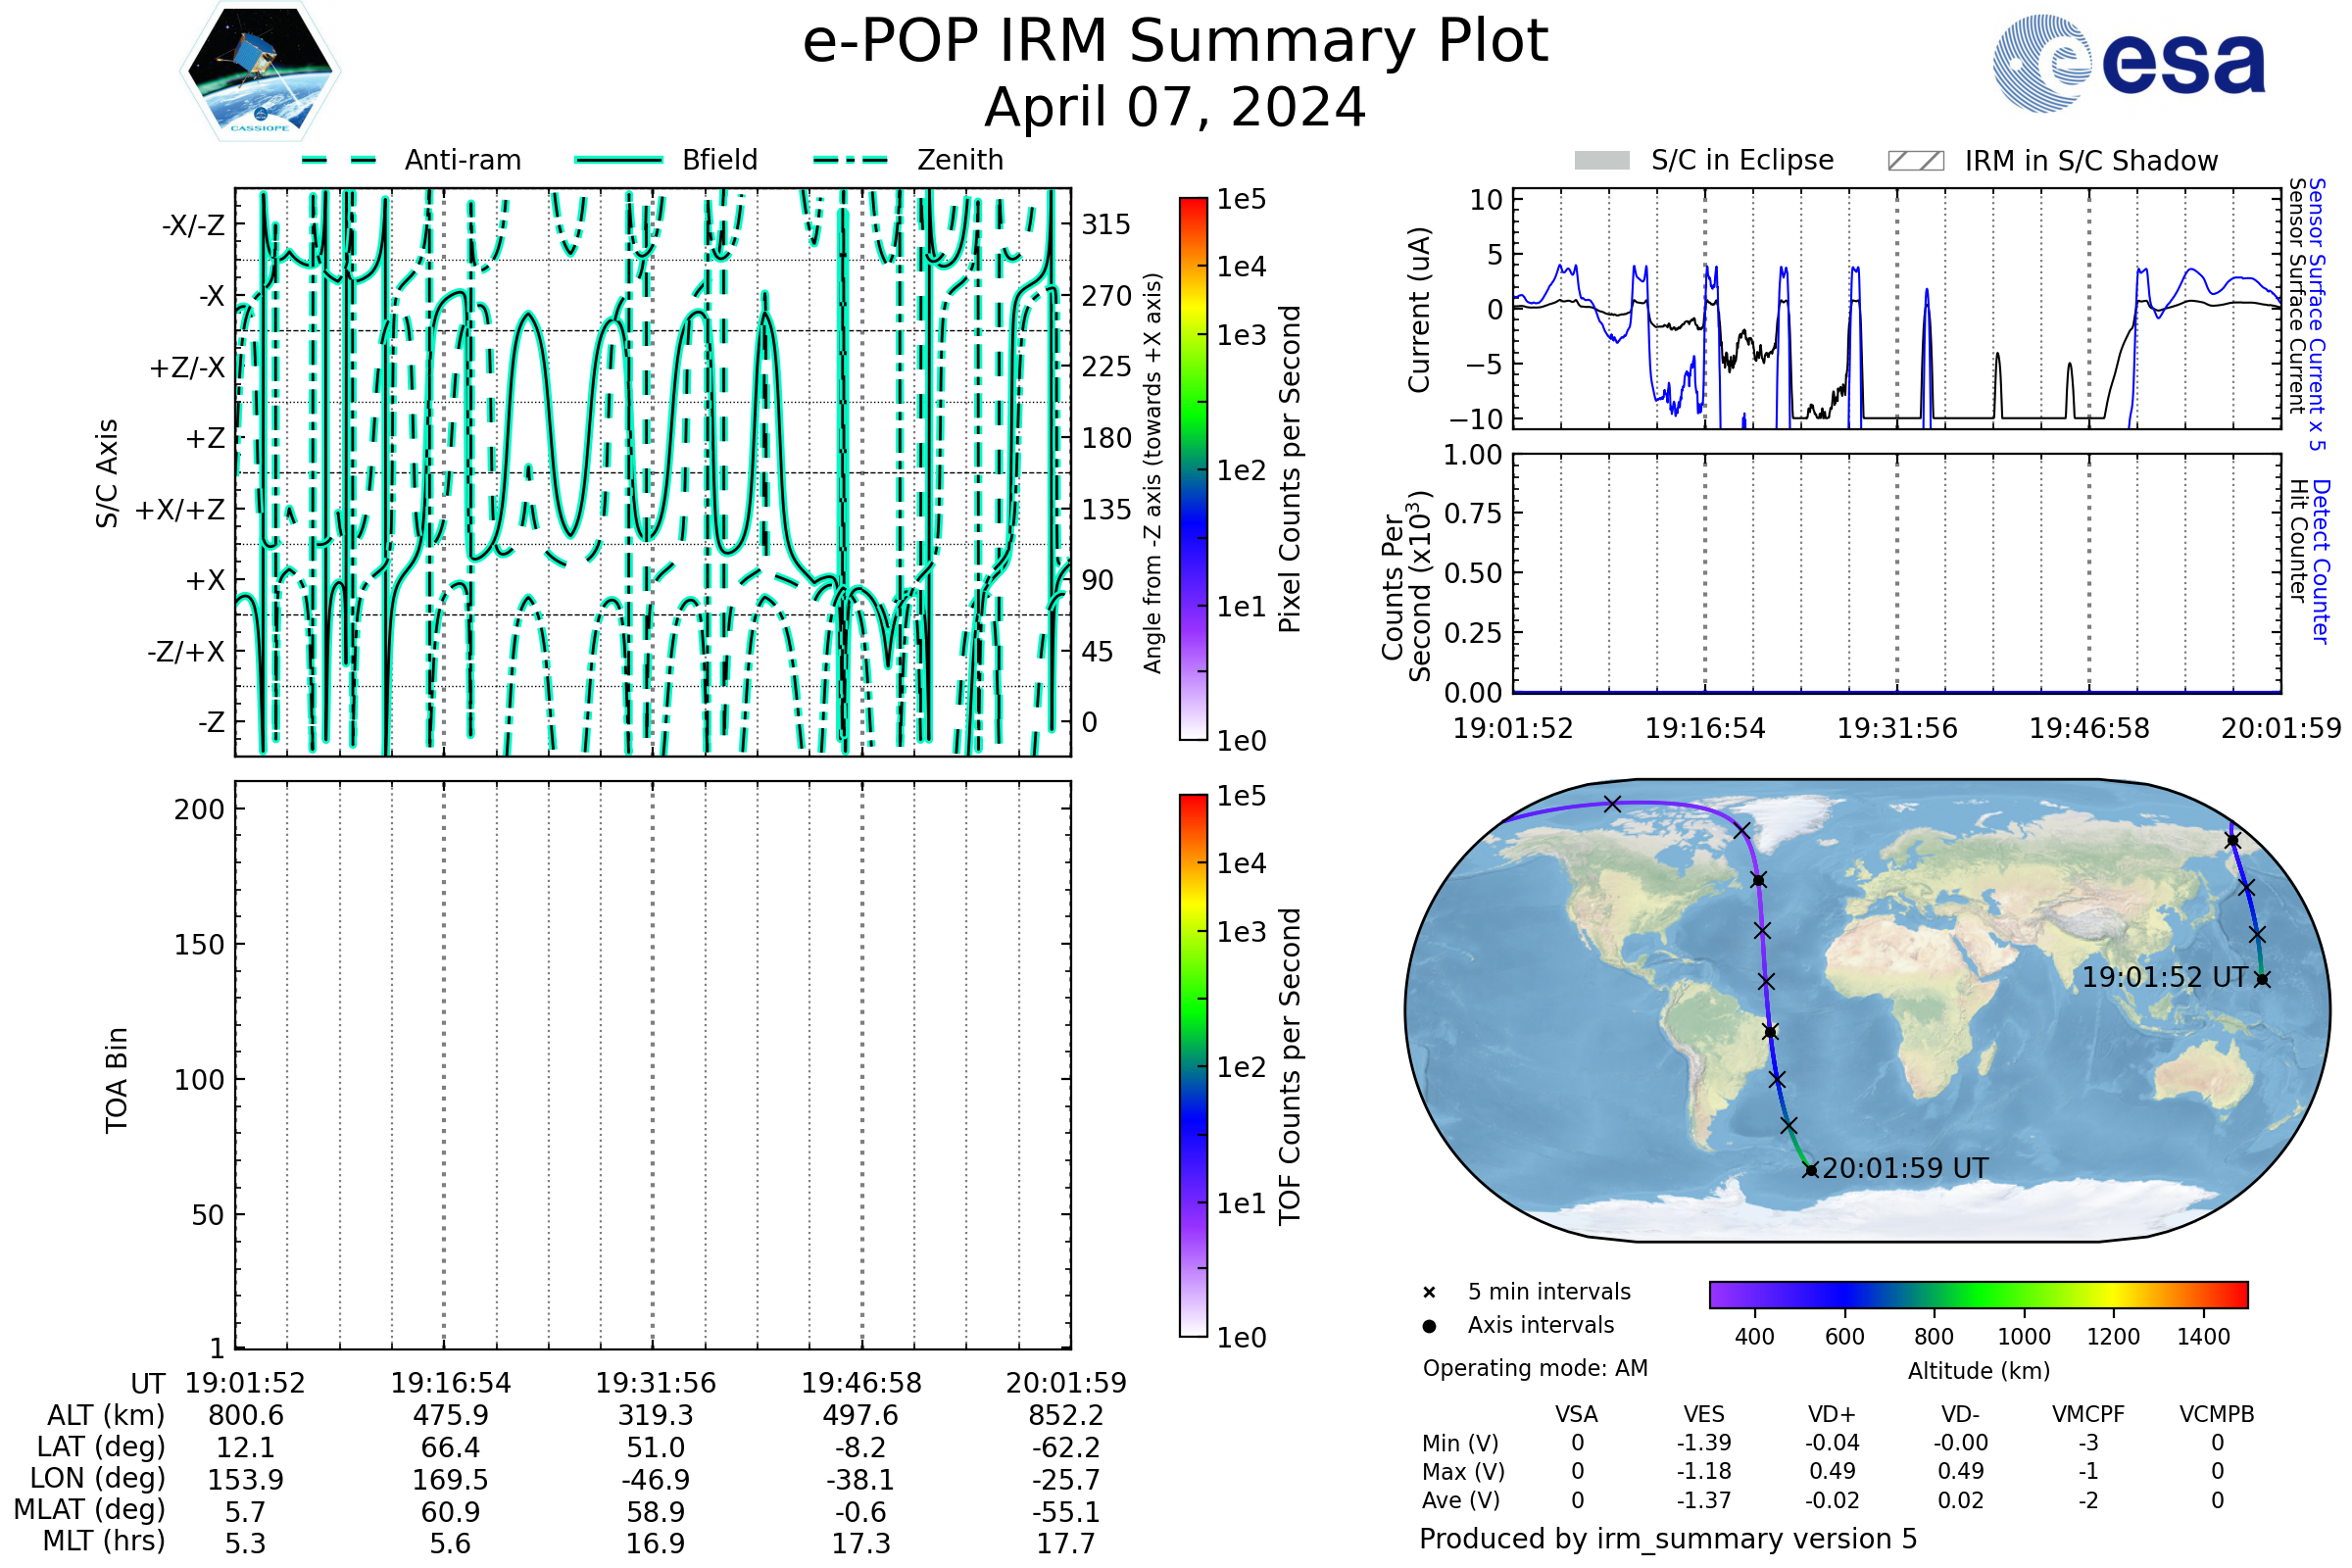This screenshot has width=2352, height=1568.
Task: Click the VMCPF column header
Action: pyautogui.click(x=2088, y=1415)
